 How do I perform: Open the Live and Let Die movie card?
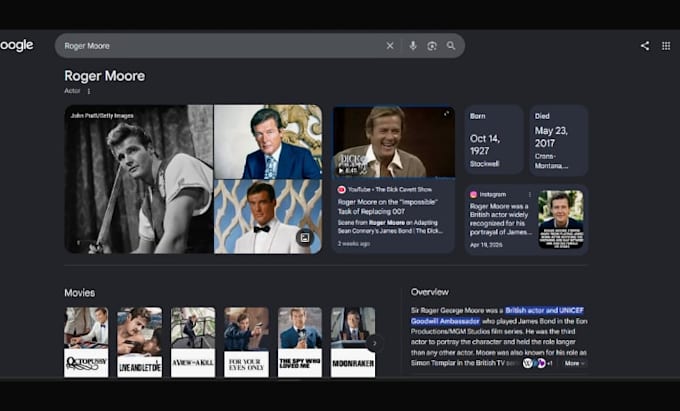click(x=140, y=342)
